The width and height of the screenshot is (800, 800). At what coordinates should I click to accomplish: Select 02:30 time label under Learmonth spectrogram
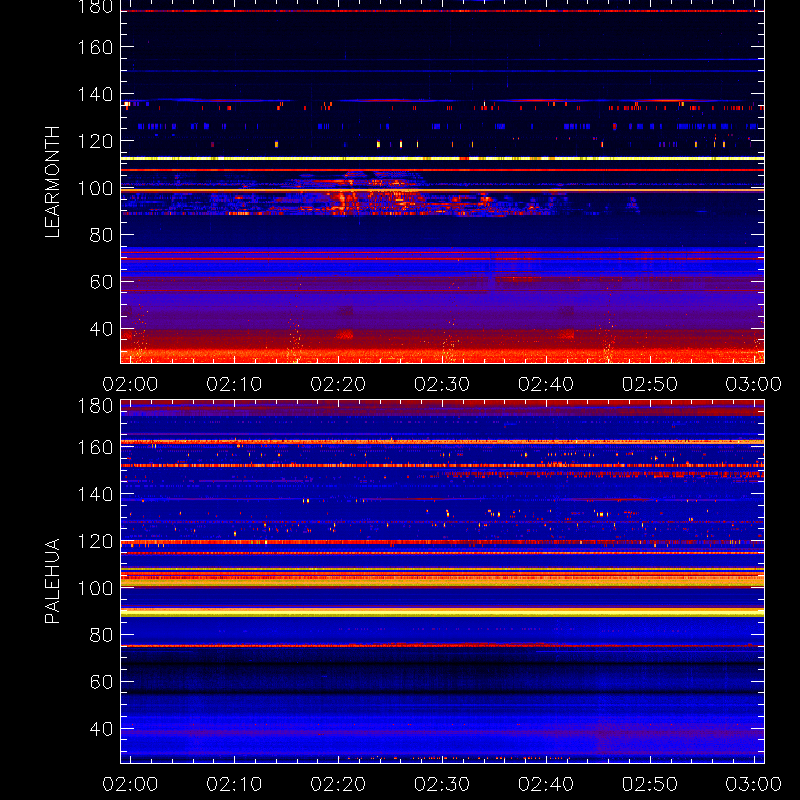[442, 384]
